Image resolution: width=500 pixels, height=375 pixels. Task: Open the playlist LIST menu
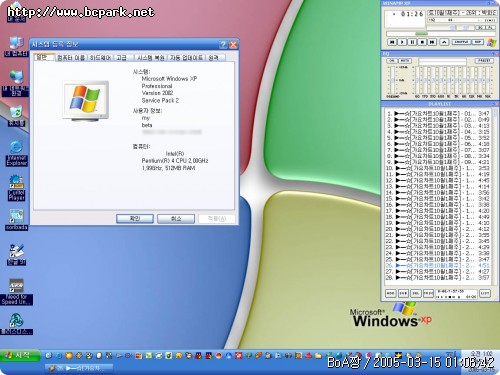click(x=485, y=293)
